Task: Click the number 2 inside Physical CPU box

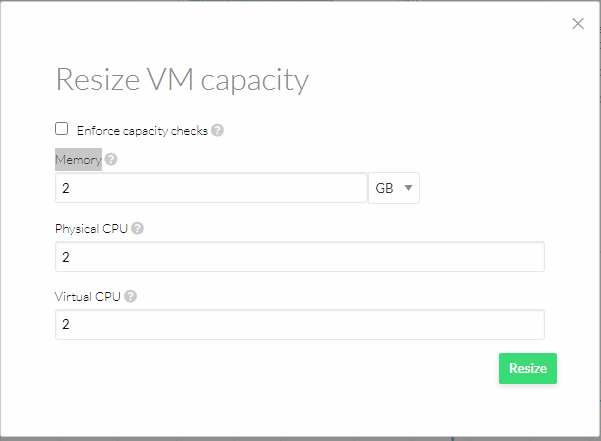Action: pyautogui.click(x=66, y=257)
